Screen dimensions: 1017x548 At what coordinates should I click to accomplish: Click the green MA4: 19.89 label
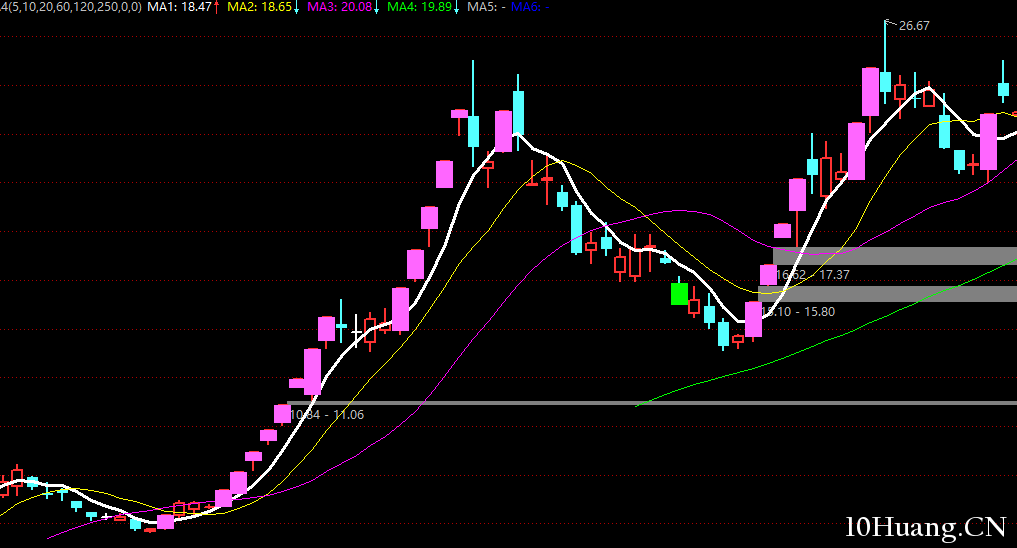pyautogui.click(x=418, y=7)
